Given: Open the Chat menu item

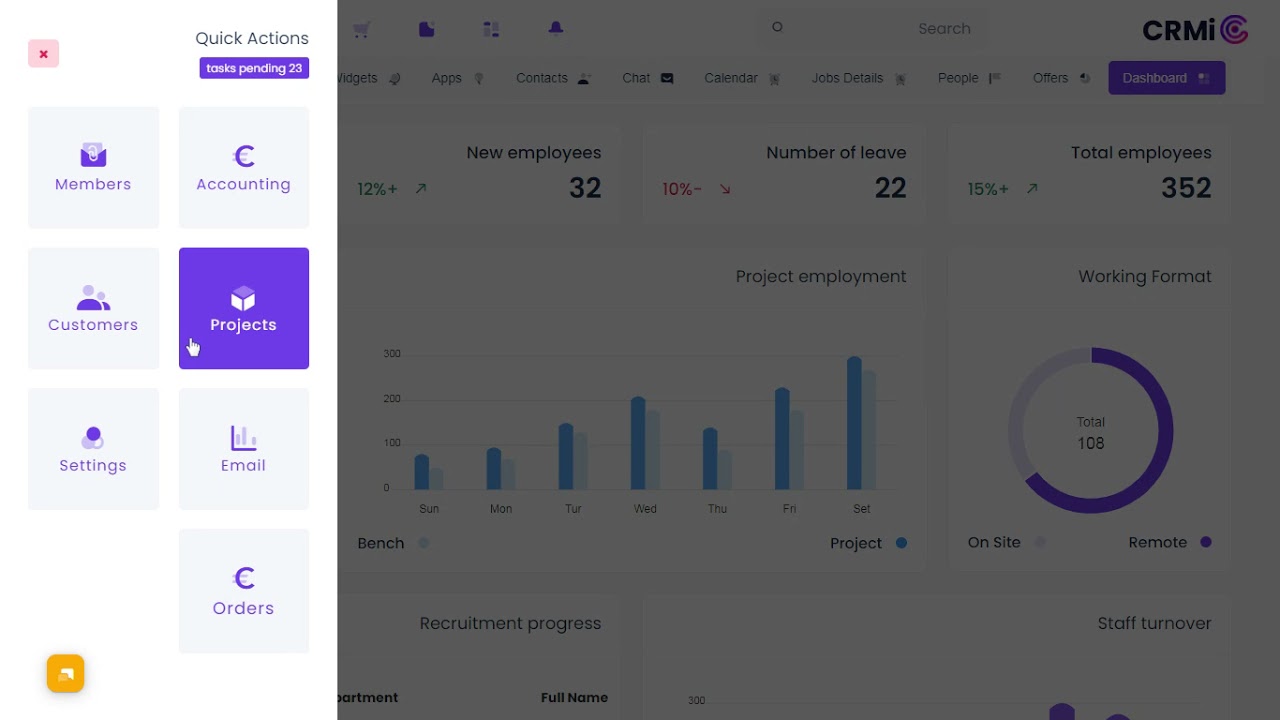Looking at the screenshot, I should pos(648,78).
